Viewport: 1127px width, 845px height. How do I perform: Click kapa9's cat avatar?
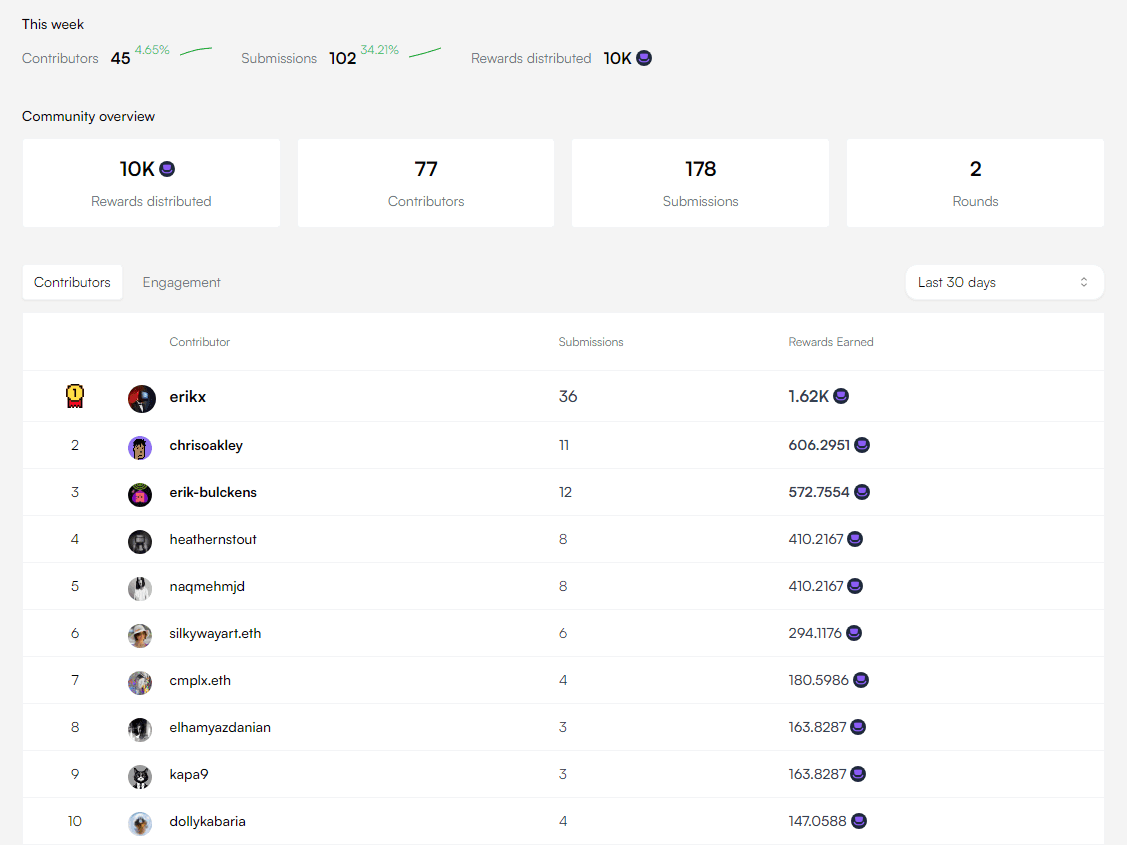pyautogui.click(x=140, y=775)
